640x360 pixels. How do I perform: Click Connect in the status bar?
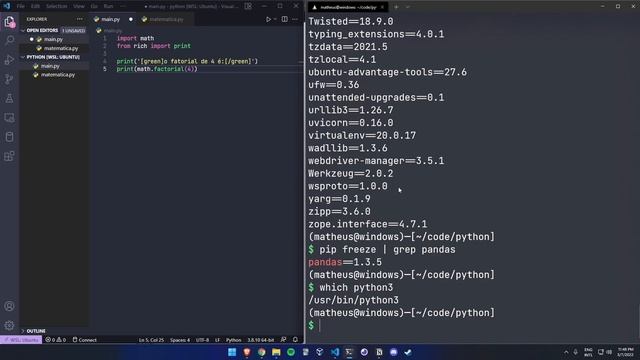pyautogui.click(x=84, y=340)
